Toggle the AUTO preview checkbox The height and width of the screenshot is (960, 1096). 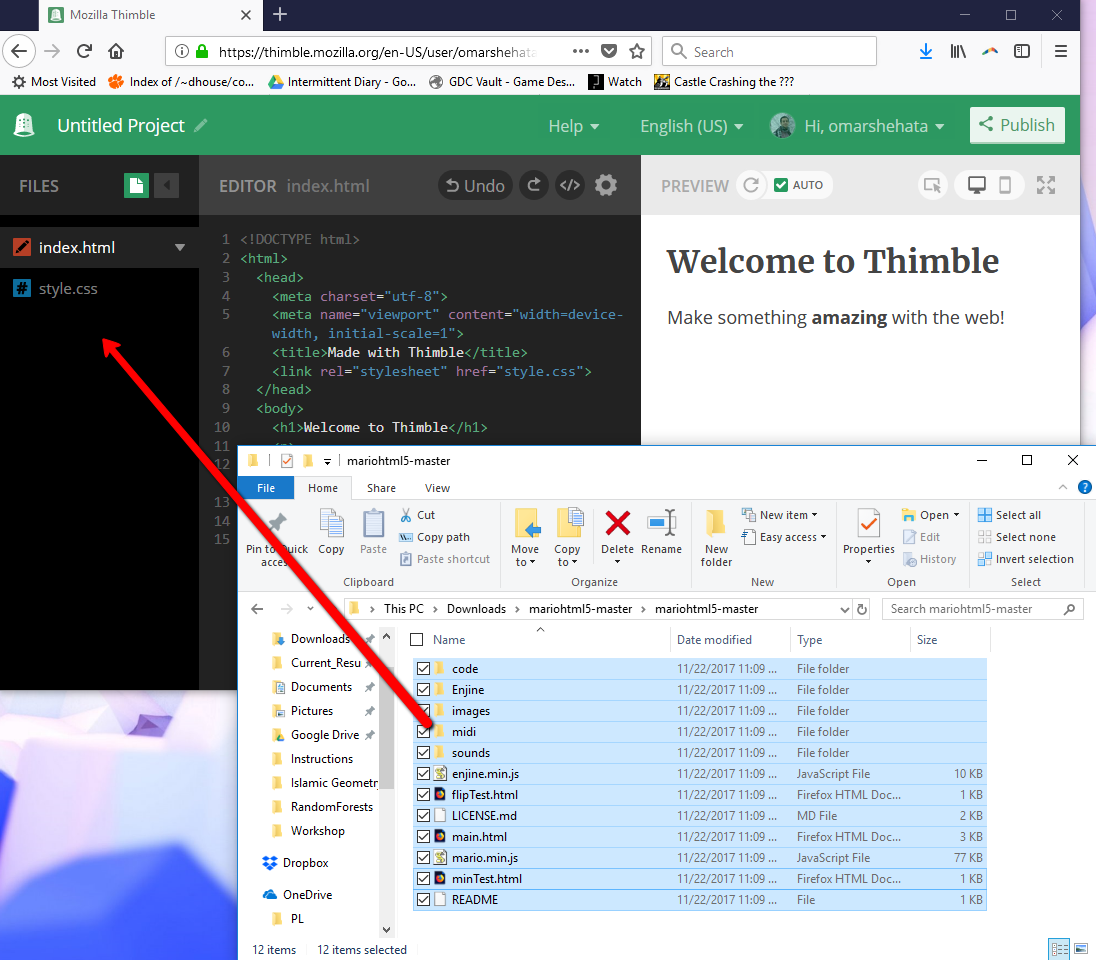coord(781,185)
